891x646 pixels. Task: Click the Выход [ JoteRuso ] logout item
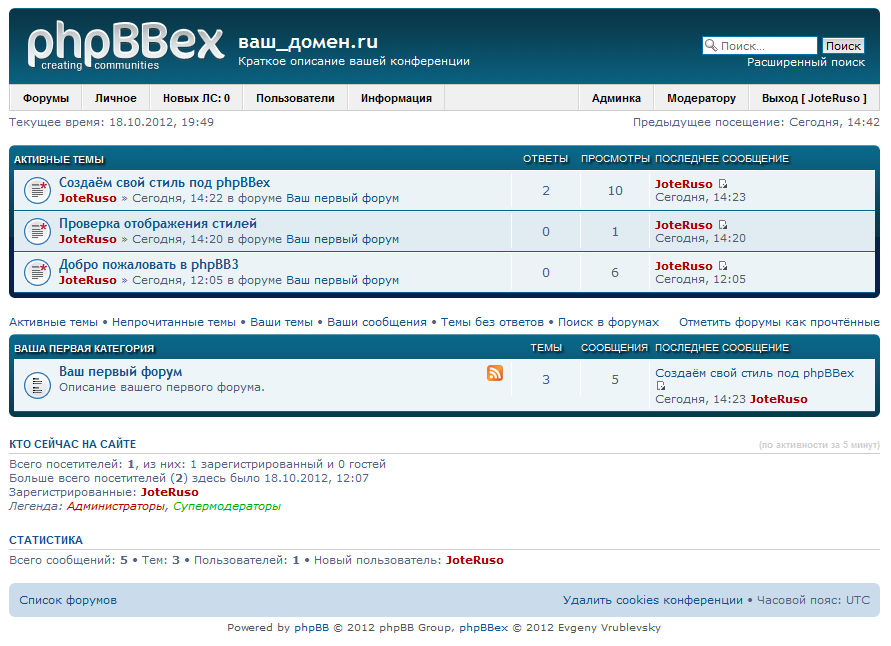pos(814,98)
